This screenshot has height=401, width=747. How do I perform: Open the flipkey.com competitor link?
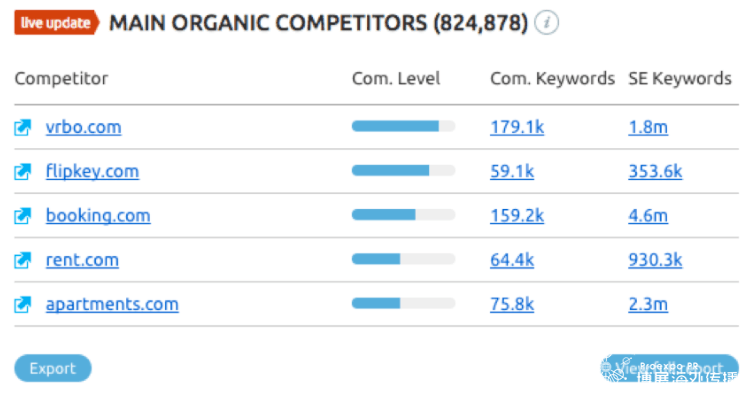click(92, 171)
